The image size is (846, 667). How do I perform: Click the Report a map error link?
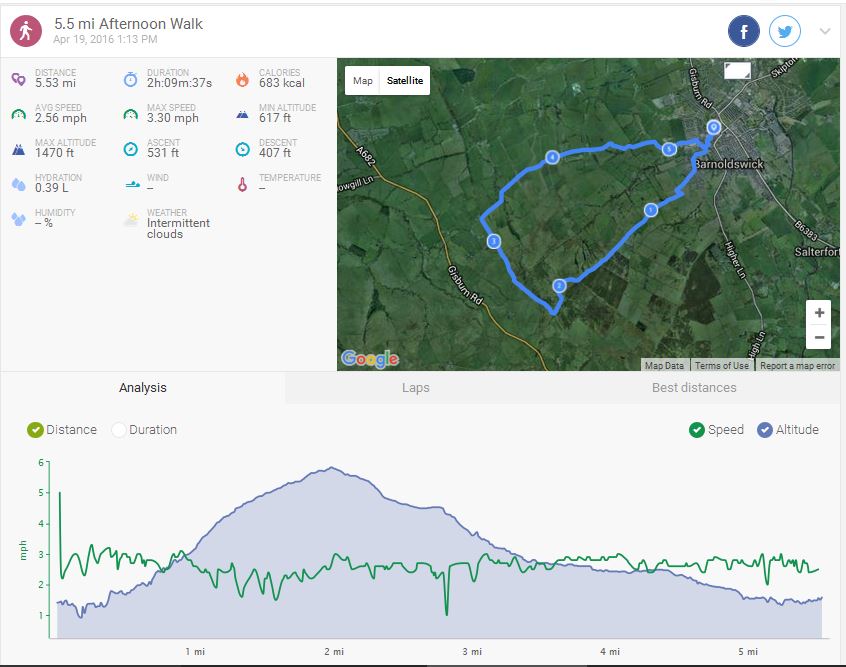(x=797, y=366)
